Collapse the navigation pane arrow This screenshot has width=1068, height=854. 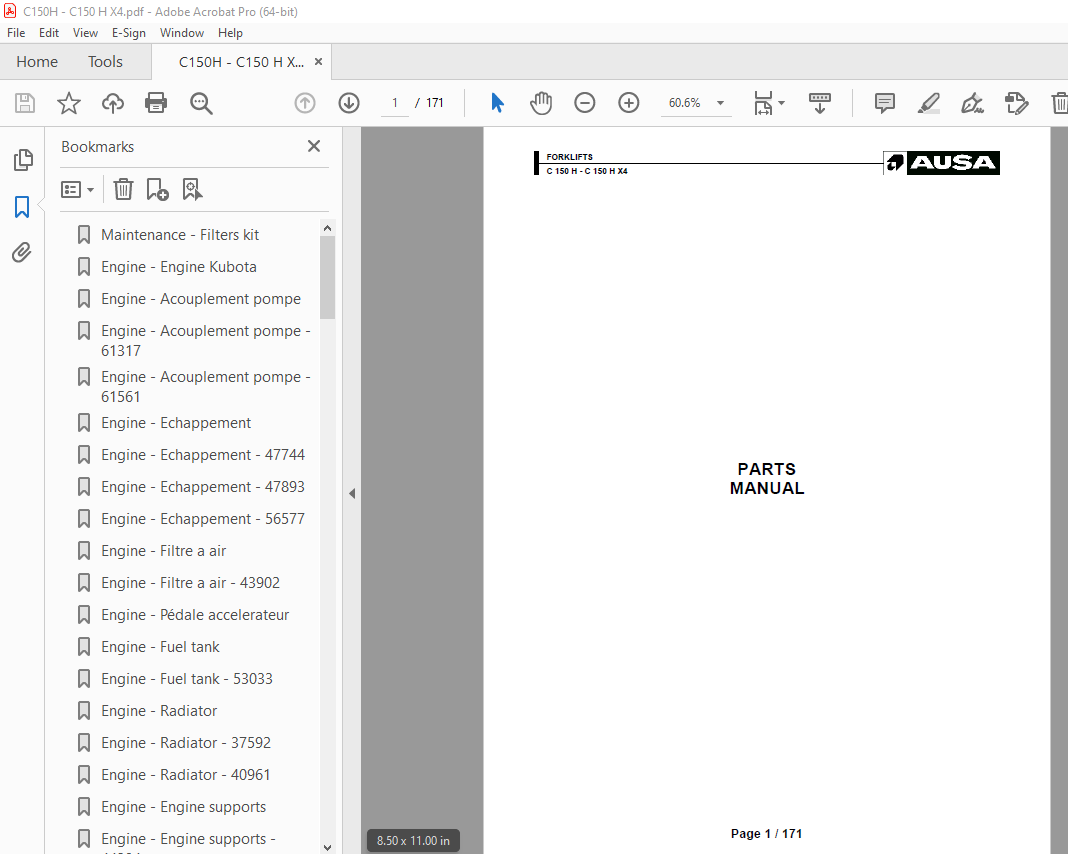point(352,493)
